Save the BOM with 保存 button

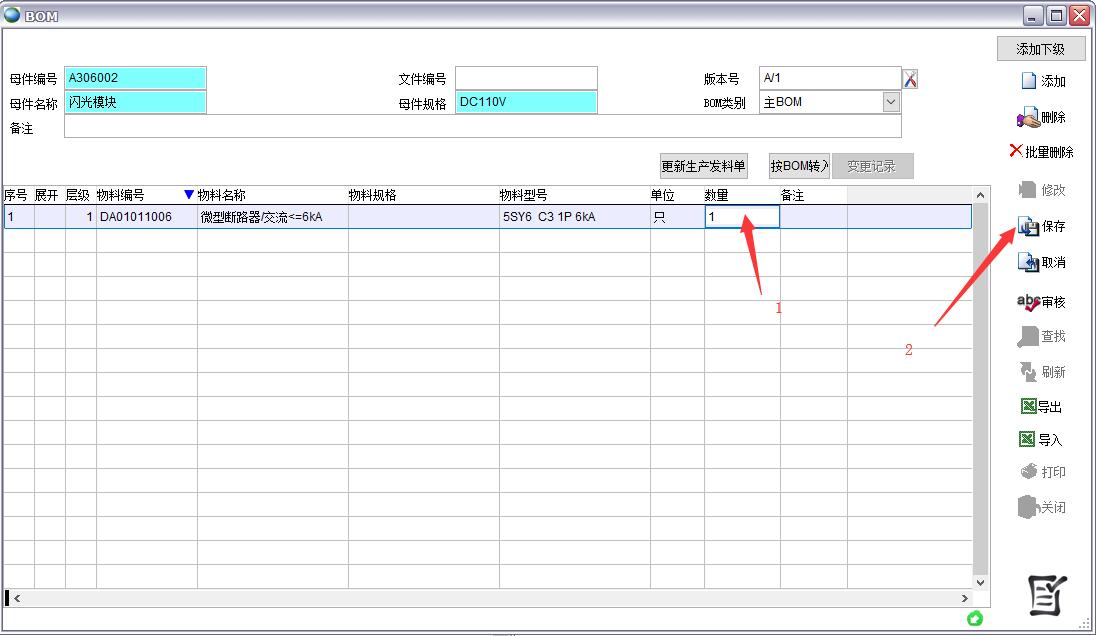coord(1041,227)
